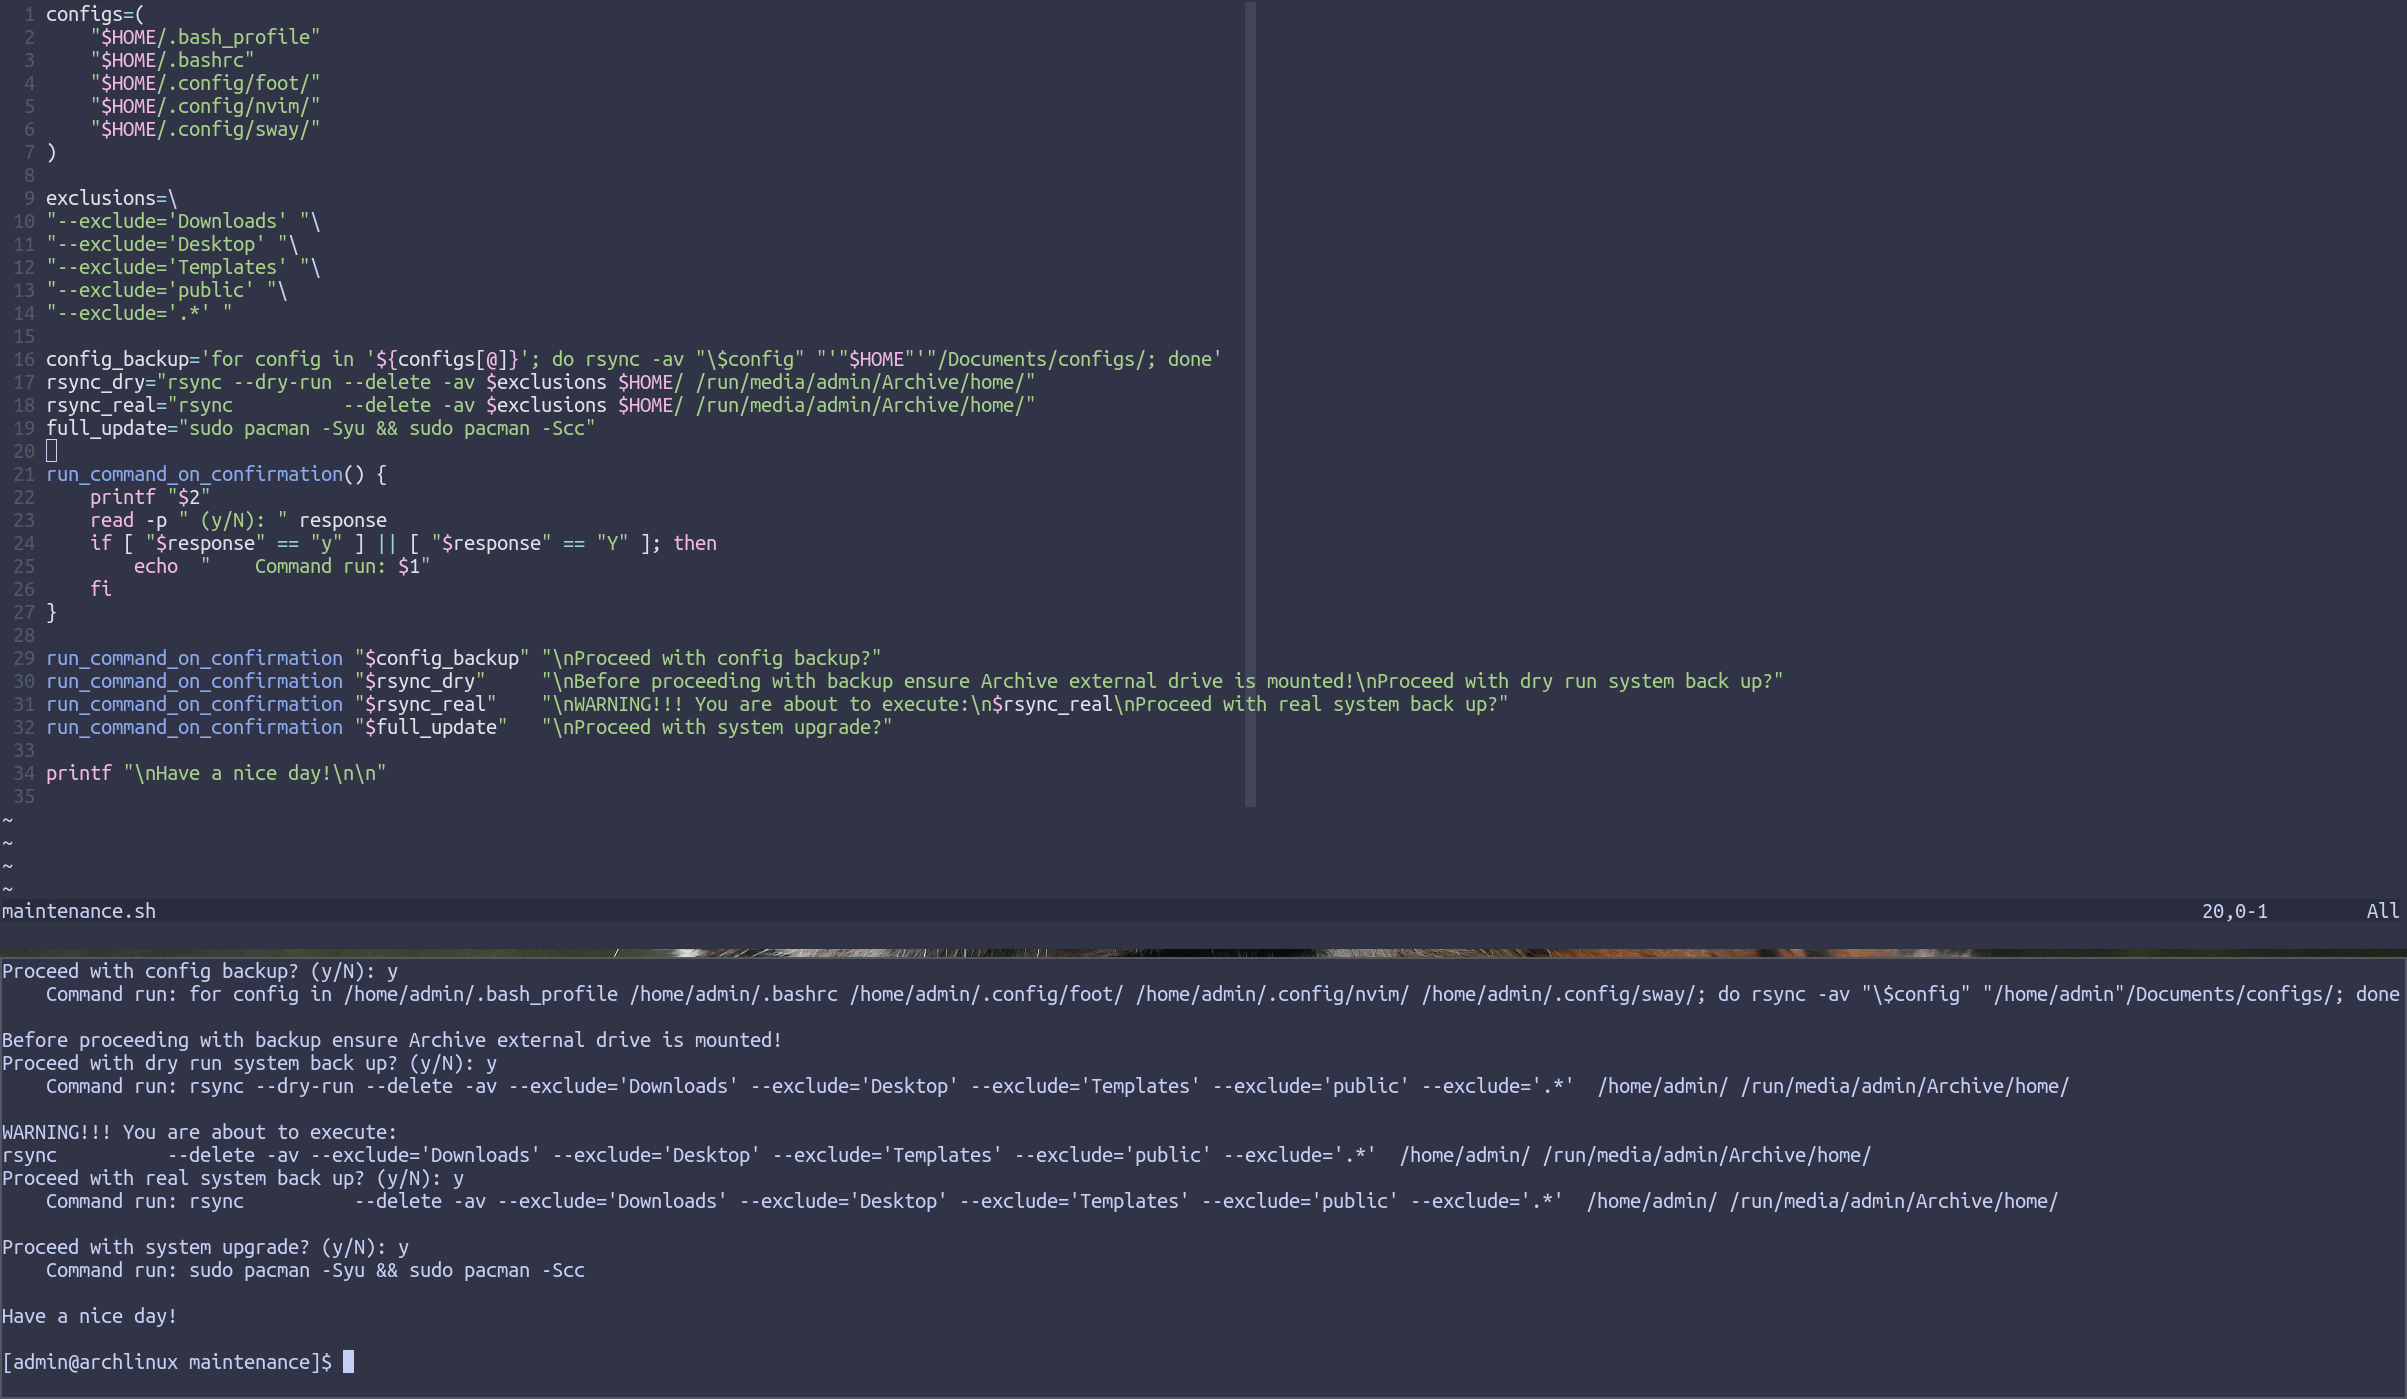This screenshot has height=1399, width=2407.
Task: Select the --exclude='Downloads' line in editor
Action: (x=183, y=221)
